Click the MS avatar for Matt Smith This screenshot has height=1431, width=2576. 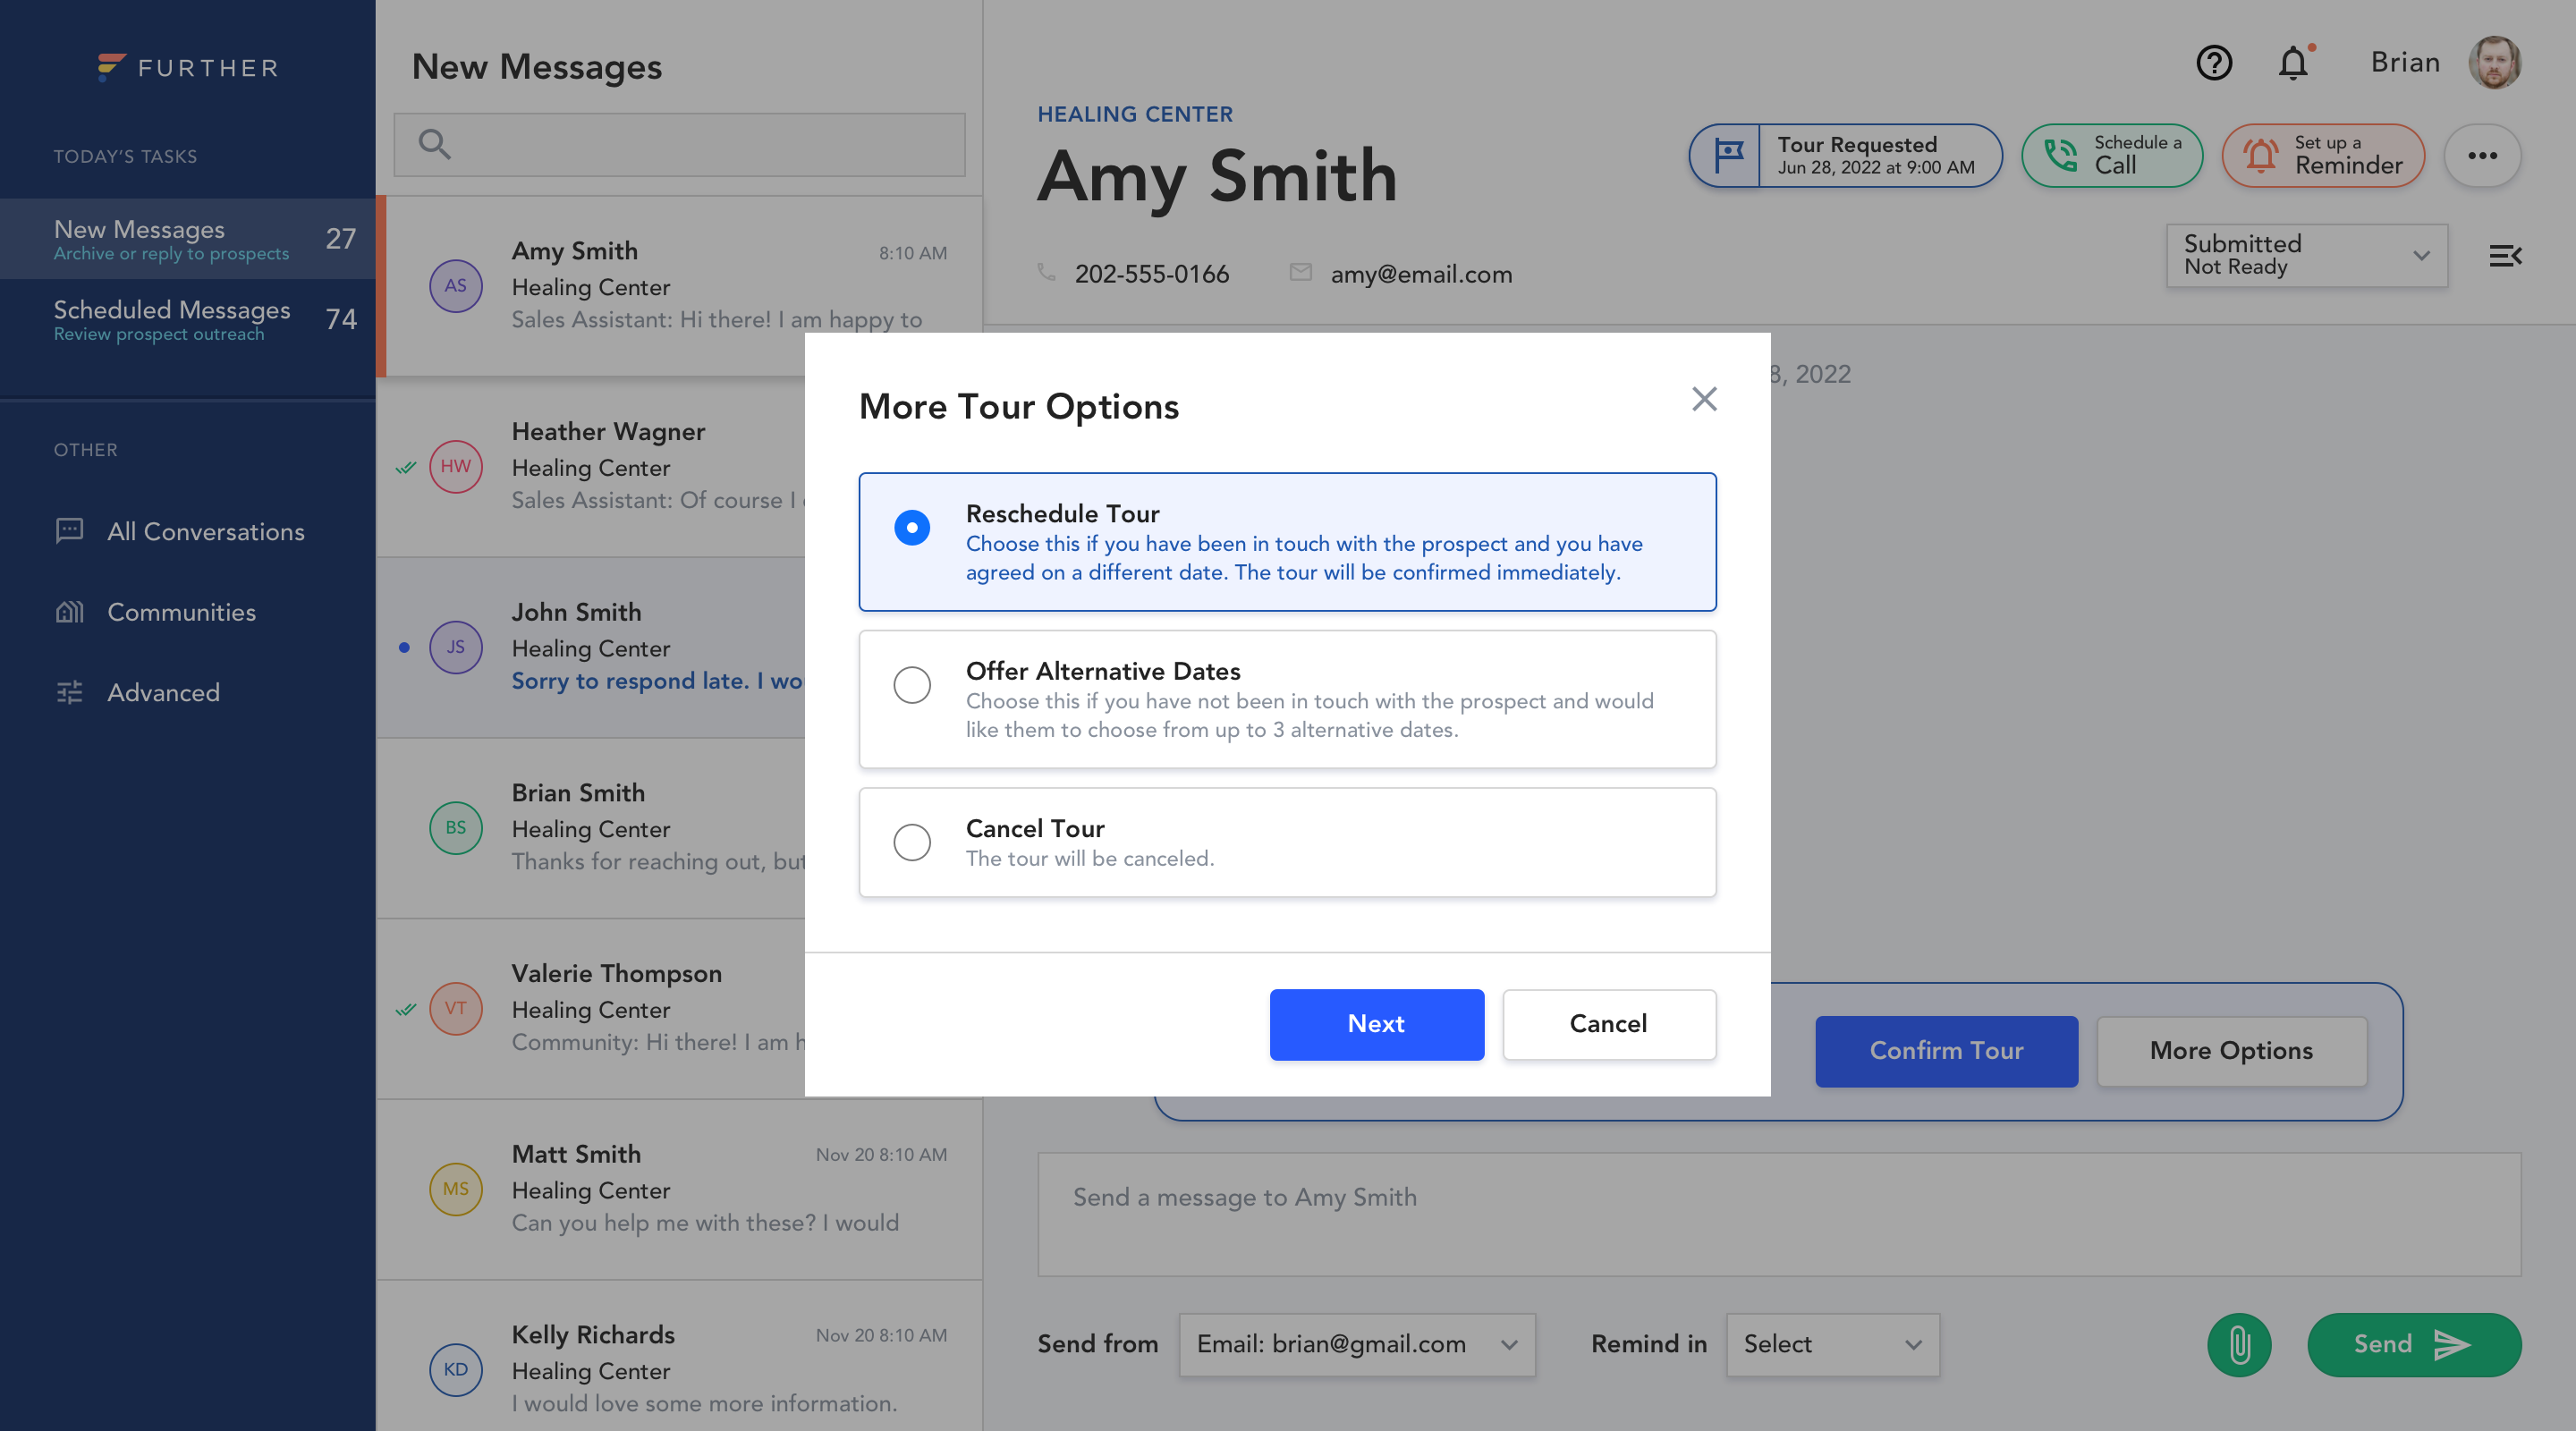[x=456, y=1189]
